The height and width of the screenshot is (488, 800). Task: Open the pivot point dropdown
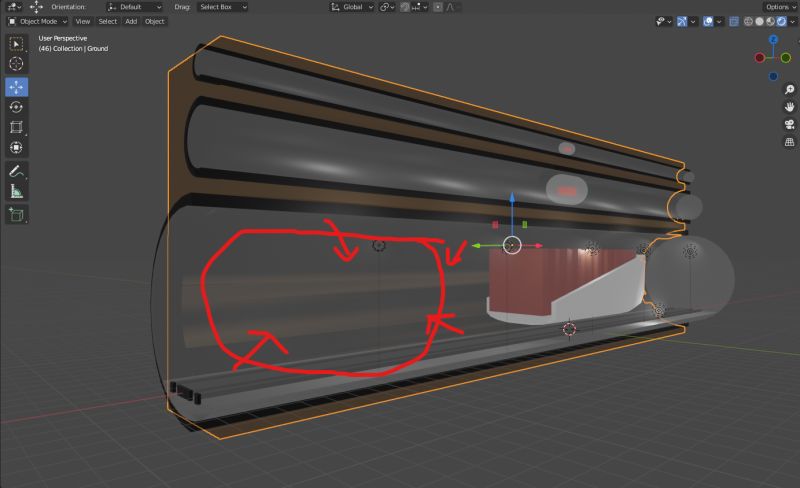click(387, 7)
